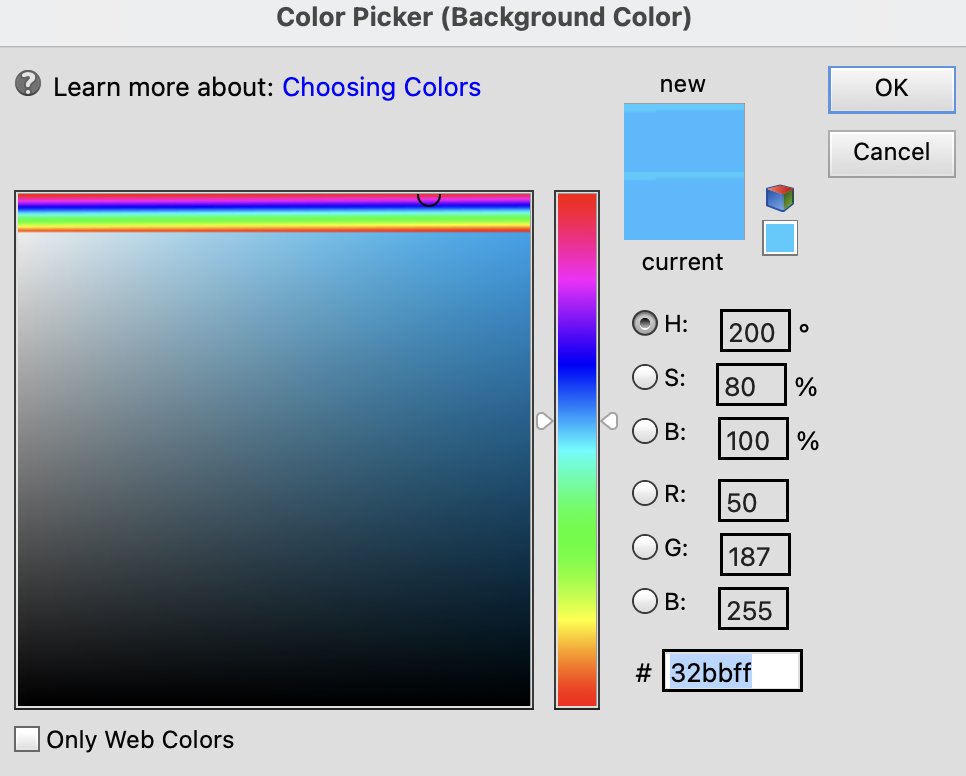
Task: Enable the Only Web Colors checkbox
Action: (28, 739)
